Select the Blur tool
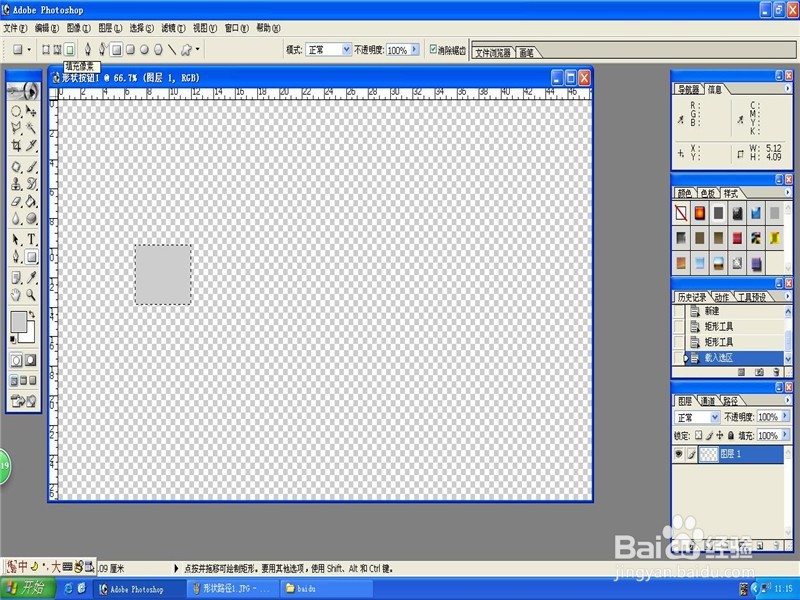Image resolution: width=800 pixels, height=600 pixels. 16,218
